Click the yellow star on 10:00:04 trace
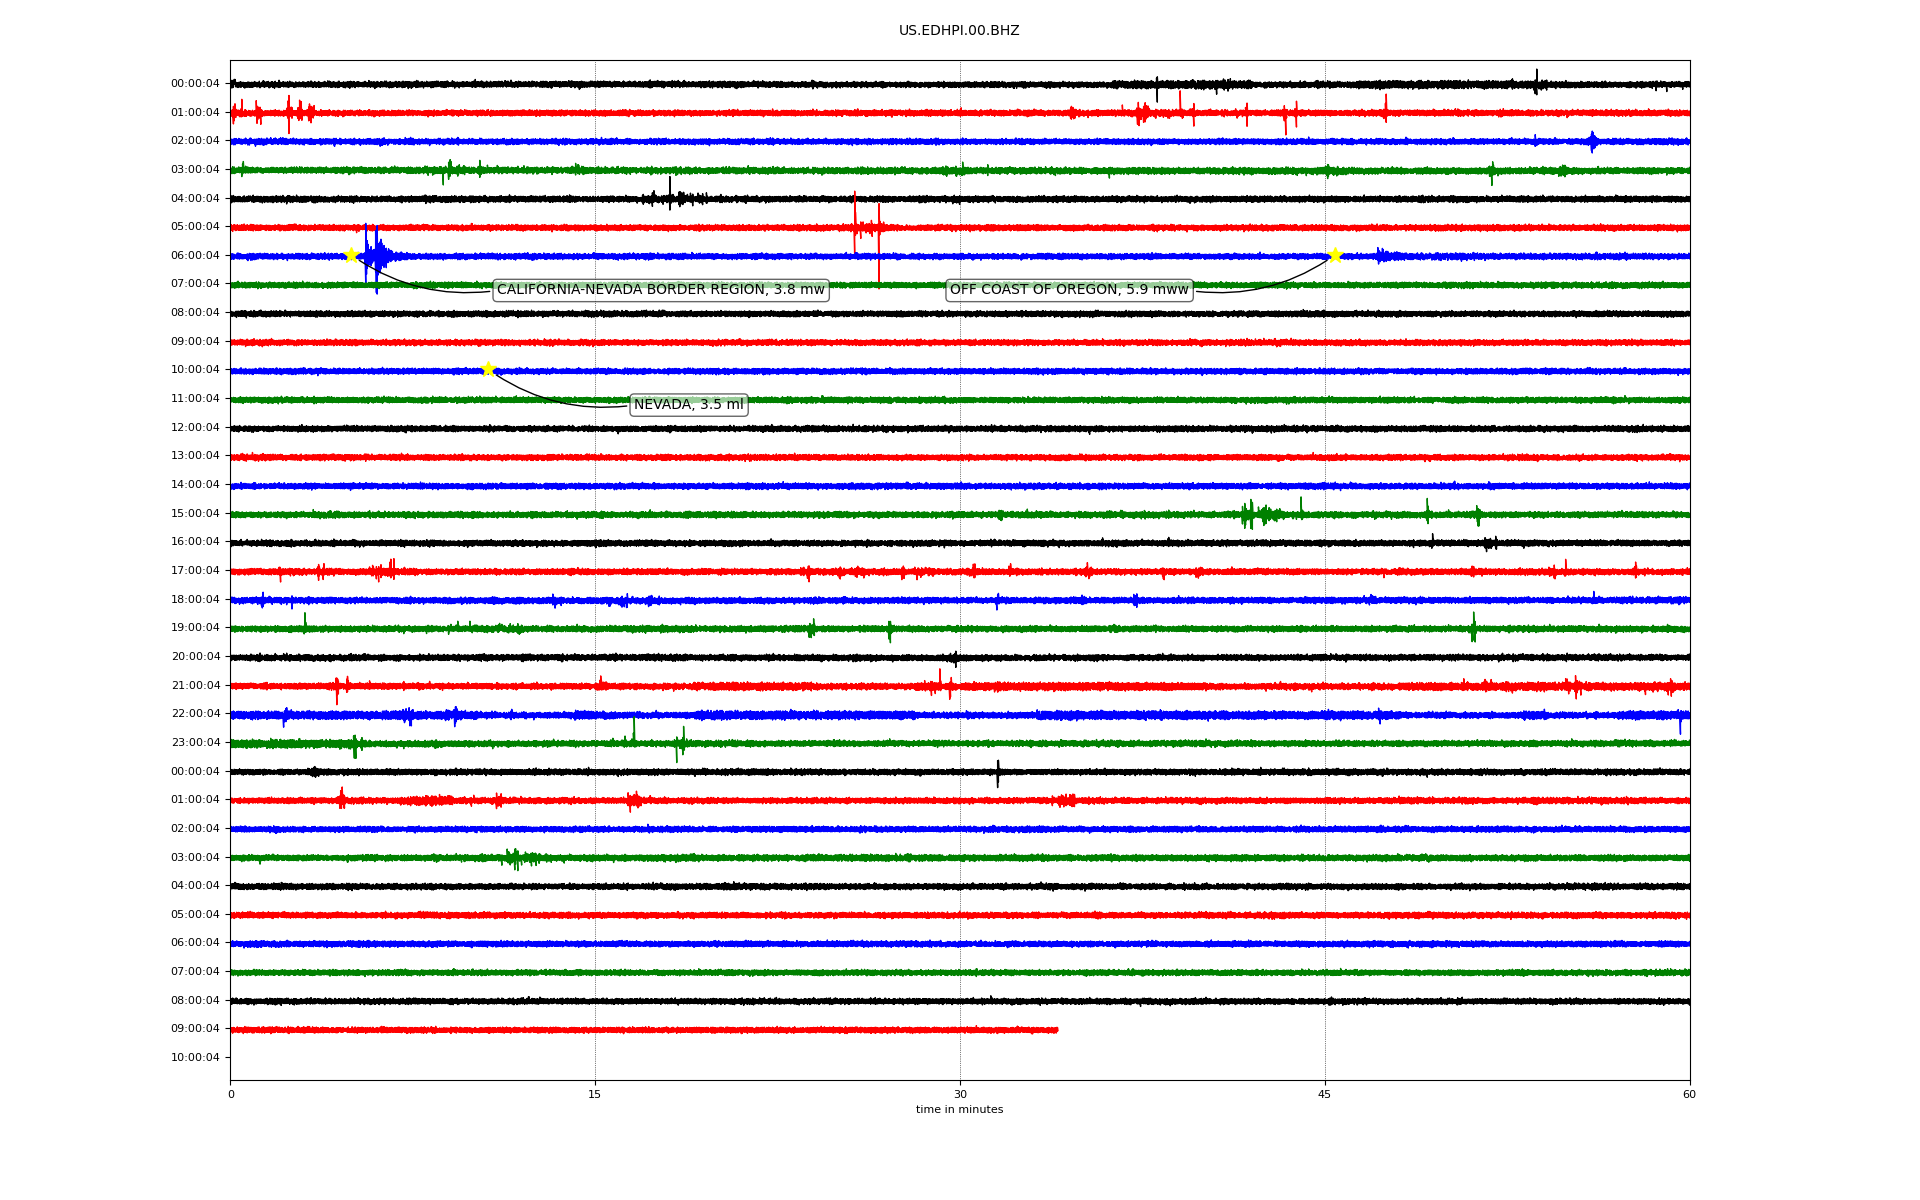1920x1200 pixels. pos(488,369)
